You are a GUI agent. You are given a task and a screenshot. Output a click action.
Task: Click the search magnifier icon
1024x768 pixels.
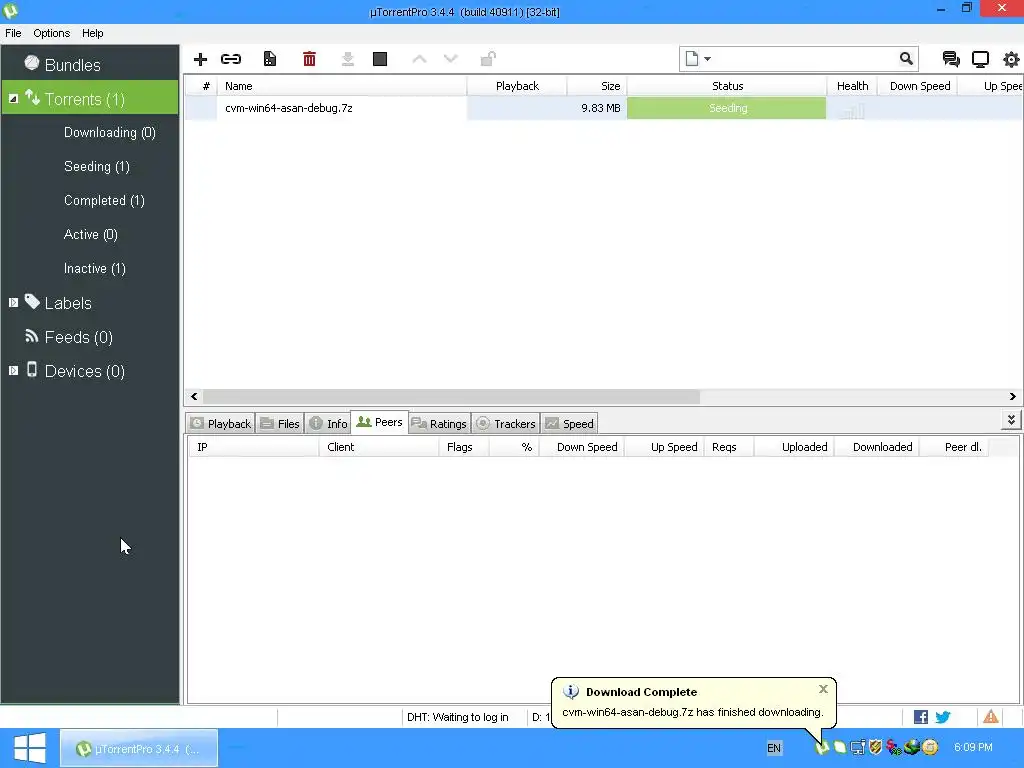[906, 59]
